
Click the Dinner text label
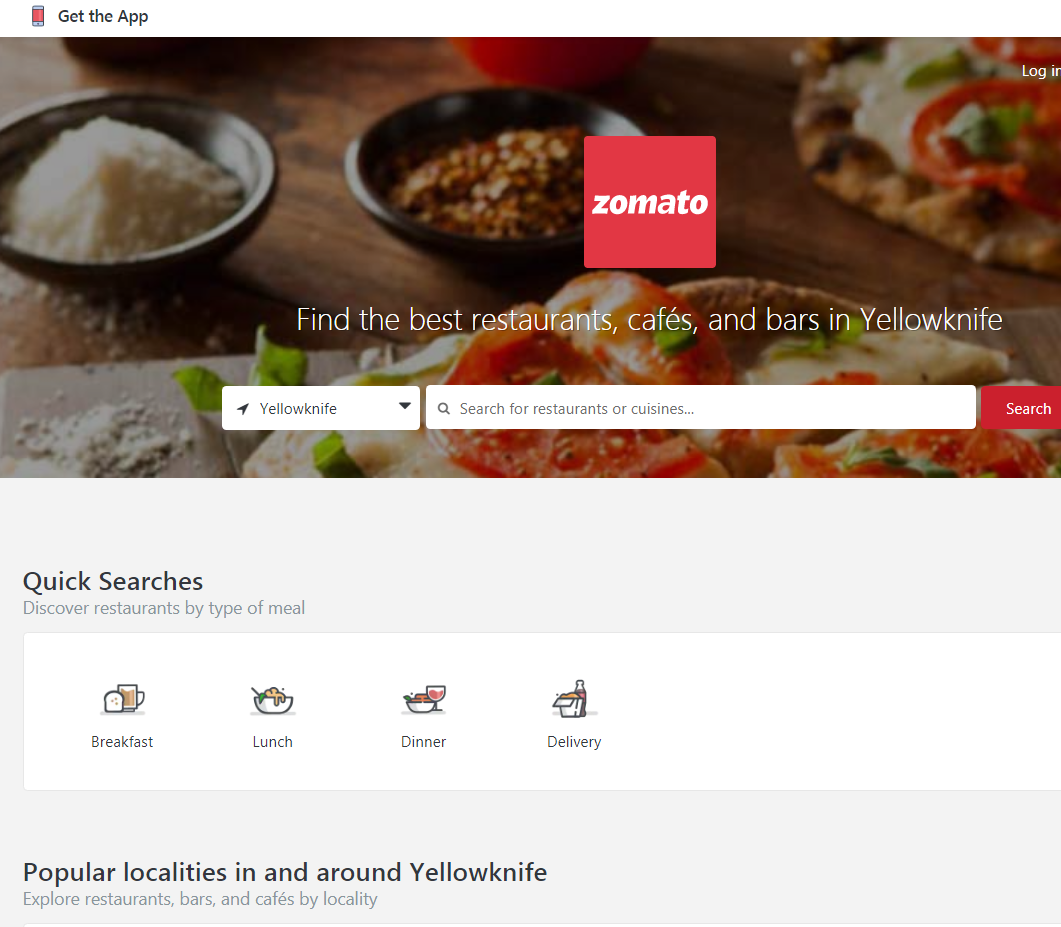tap(423, 742)
